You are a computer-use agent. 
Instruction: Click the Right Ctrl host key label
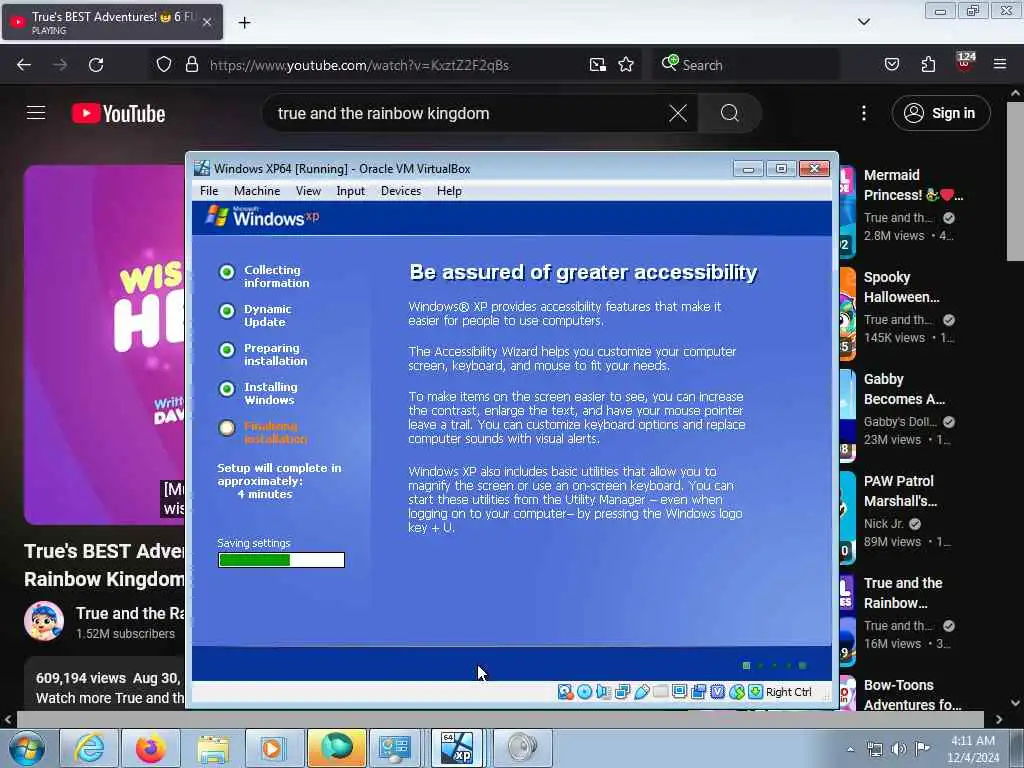point(788,692)
